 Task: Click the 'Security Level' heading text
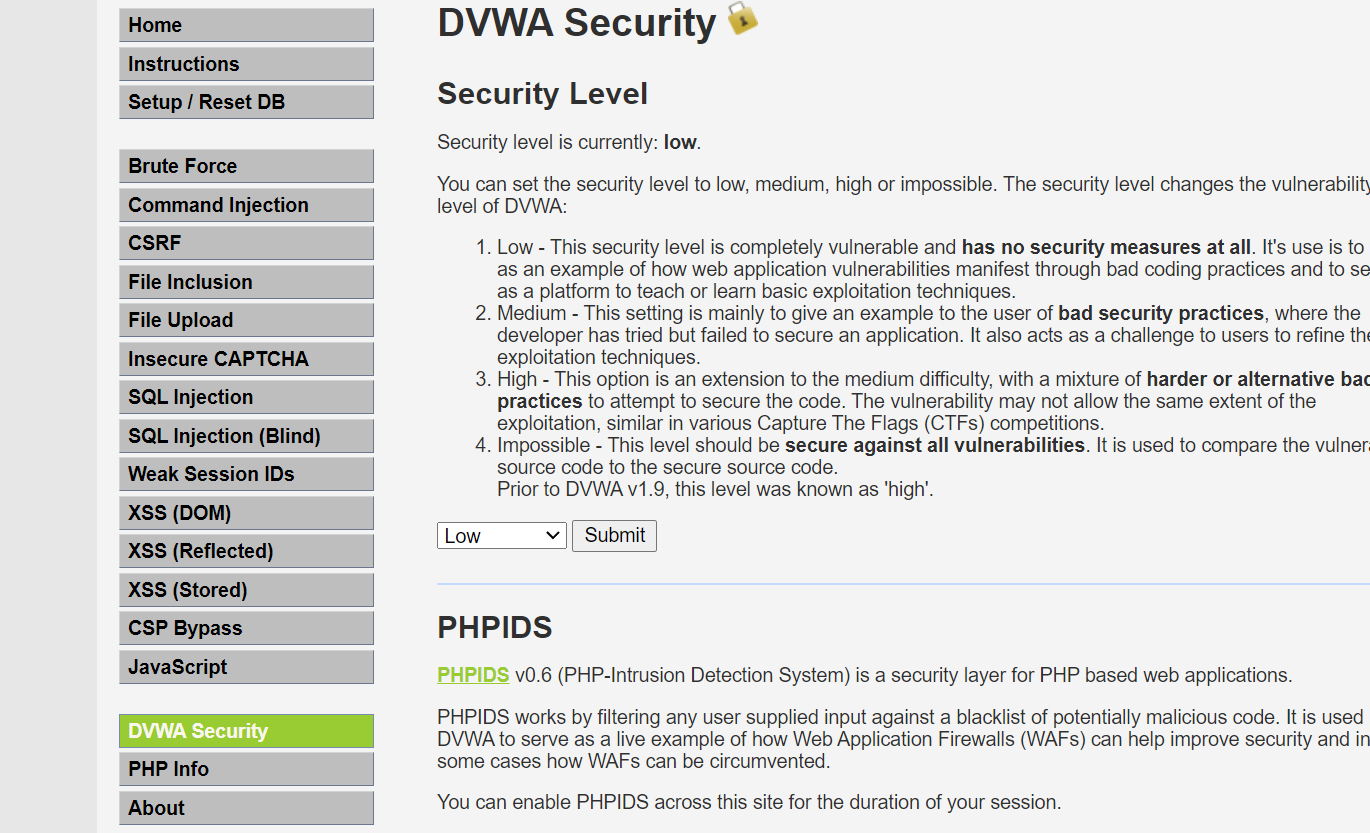point(543,94)
